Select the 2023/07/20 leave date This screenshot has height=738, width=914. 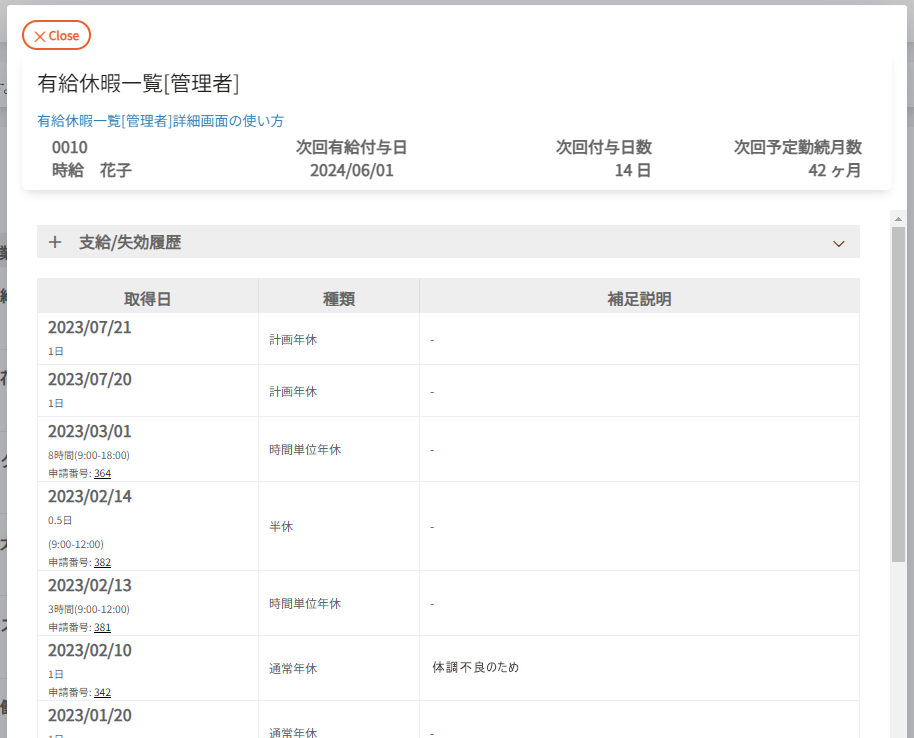(90, 380)
